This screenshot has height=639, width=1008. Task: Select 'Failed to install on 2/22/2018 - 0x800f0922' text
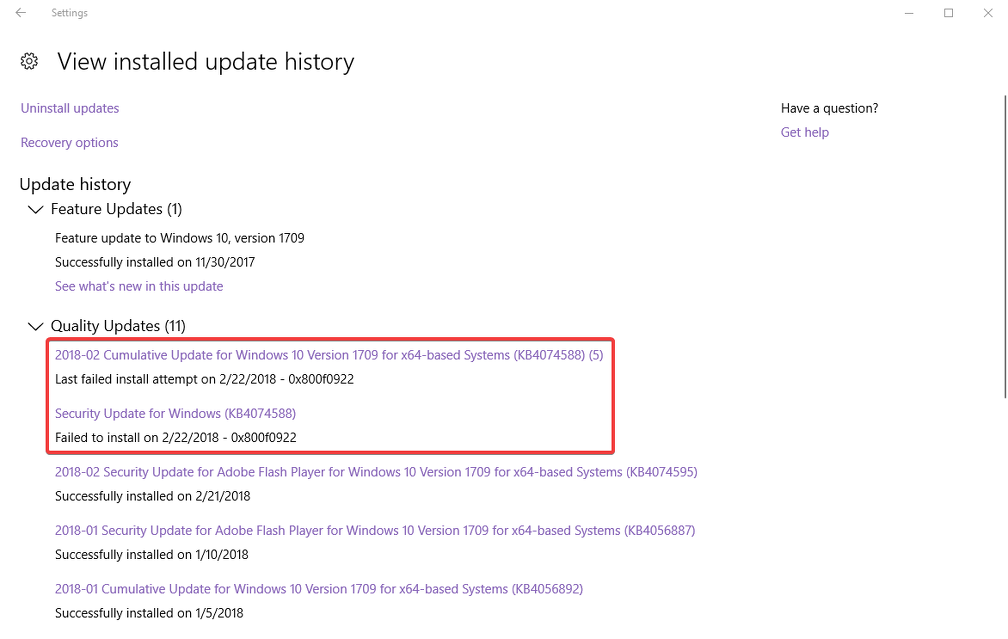pos(176,438)
